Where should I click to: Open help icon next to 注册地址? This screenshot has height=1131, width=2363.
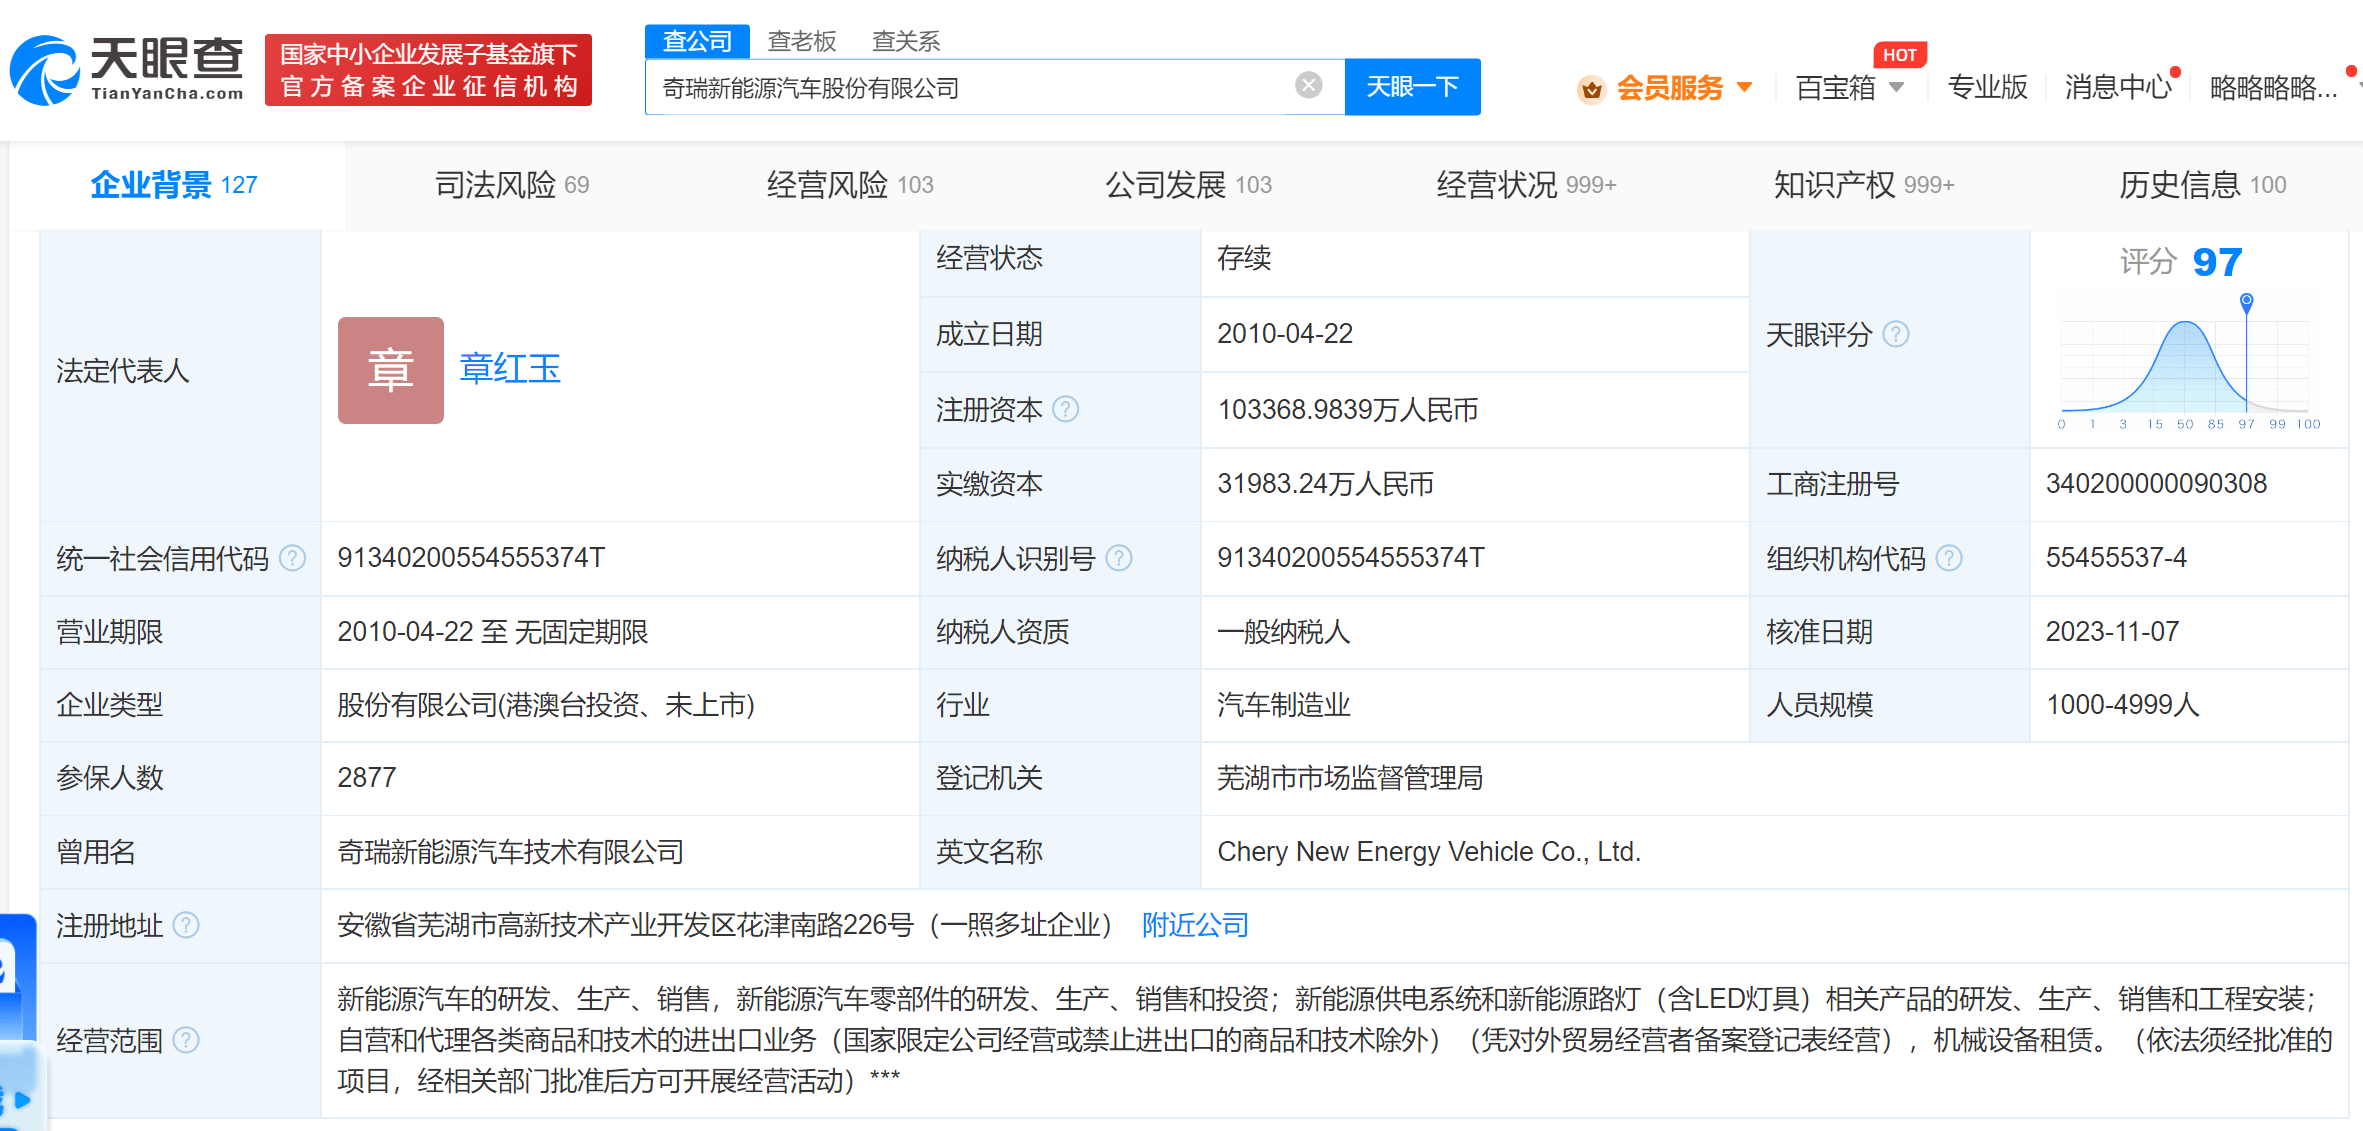pyautogui.click(x=186, y=925)
